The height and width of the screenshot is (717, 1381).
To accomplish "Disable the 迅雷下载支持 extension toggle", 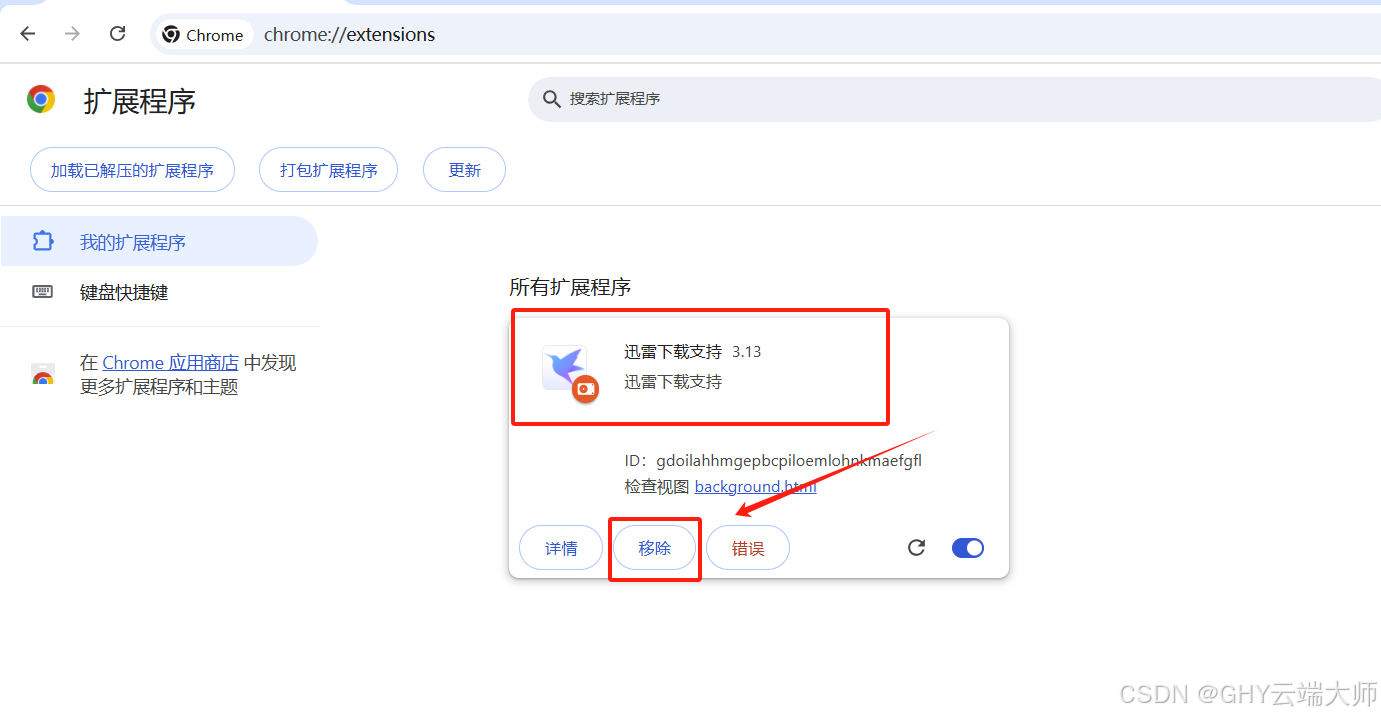I will tap(968, 548).
